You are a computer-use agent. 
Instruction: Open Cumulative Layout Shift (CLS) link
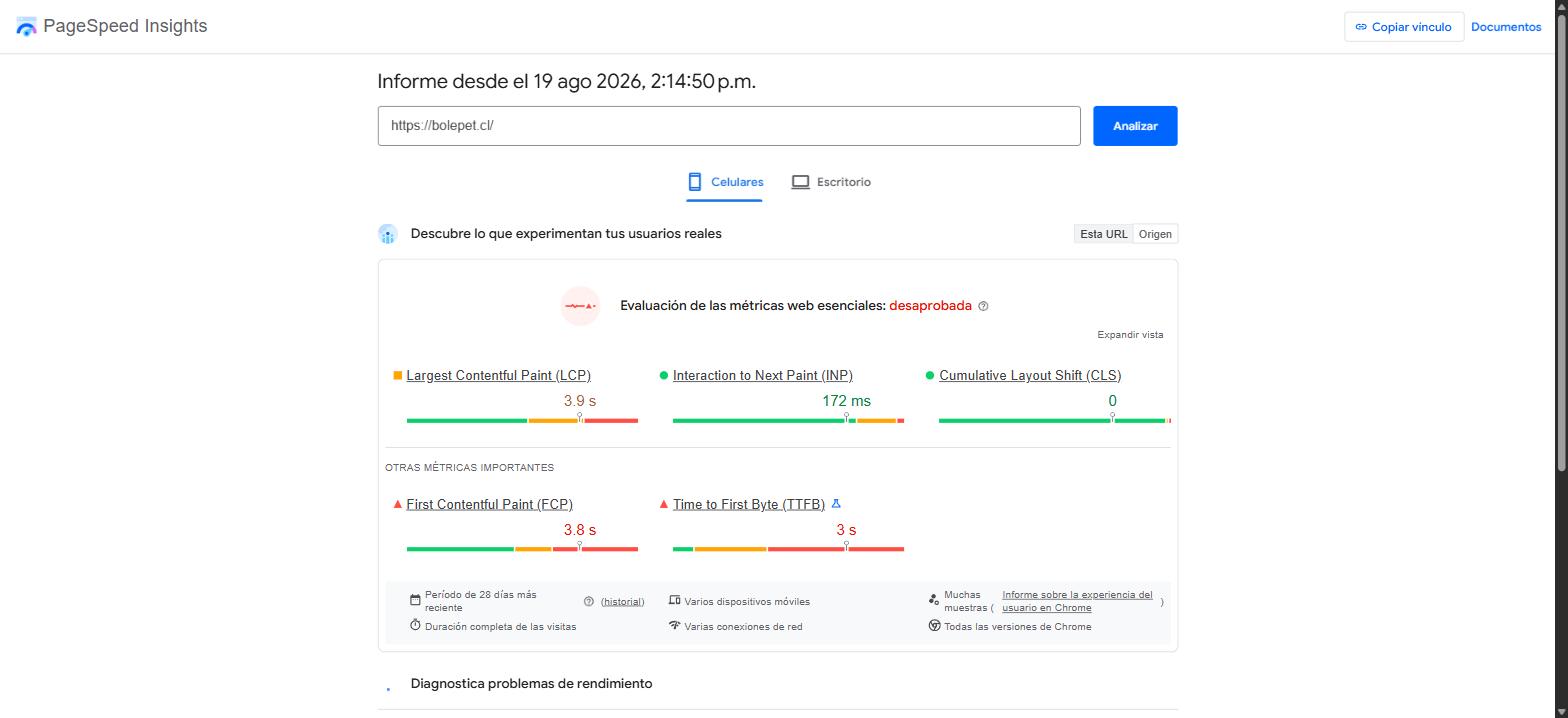click(1030, 376)
